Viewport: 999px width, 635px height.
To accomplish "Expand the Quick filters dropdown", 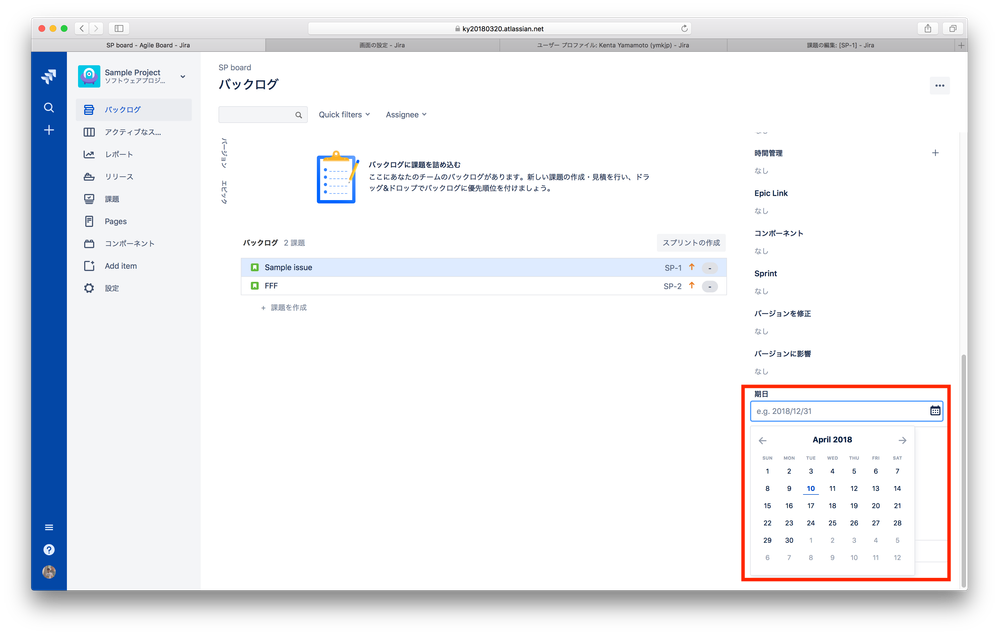I will (x=344, y=115).
